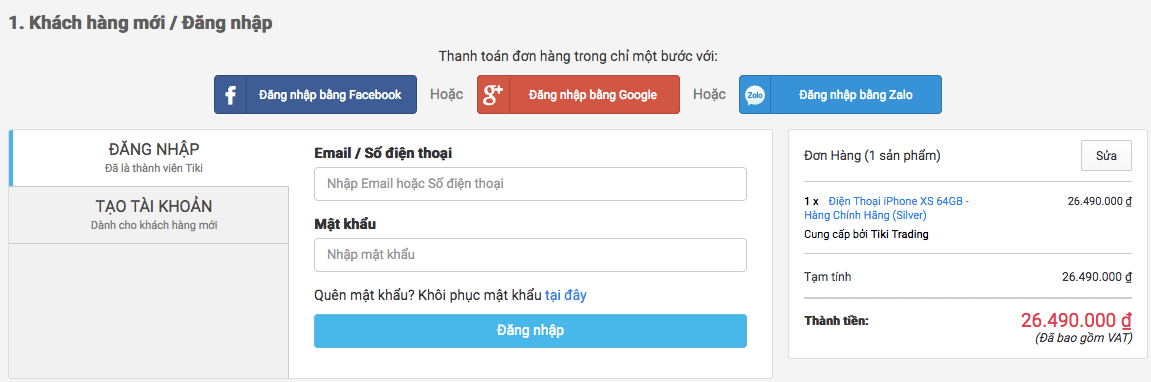This screenshot has height=382, width=1151.
Task: Click the blue Đăng nhập submit button
Action: pyautogui.click(x=531, y=331)
